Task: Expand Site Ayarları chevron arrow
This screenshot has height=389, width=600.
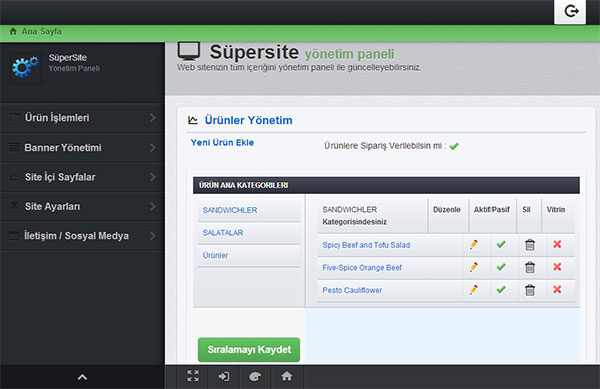Action: click(x=153, y=207)
